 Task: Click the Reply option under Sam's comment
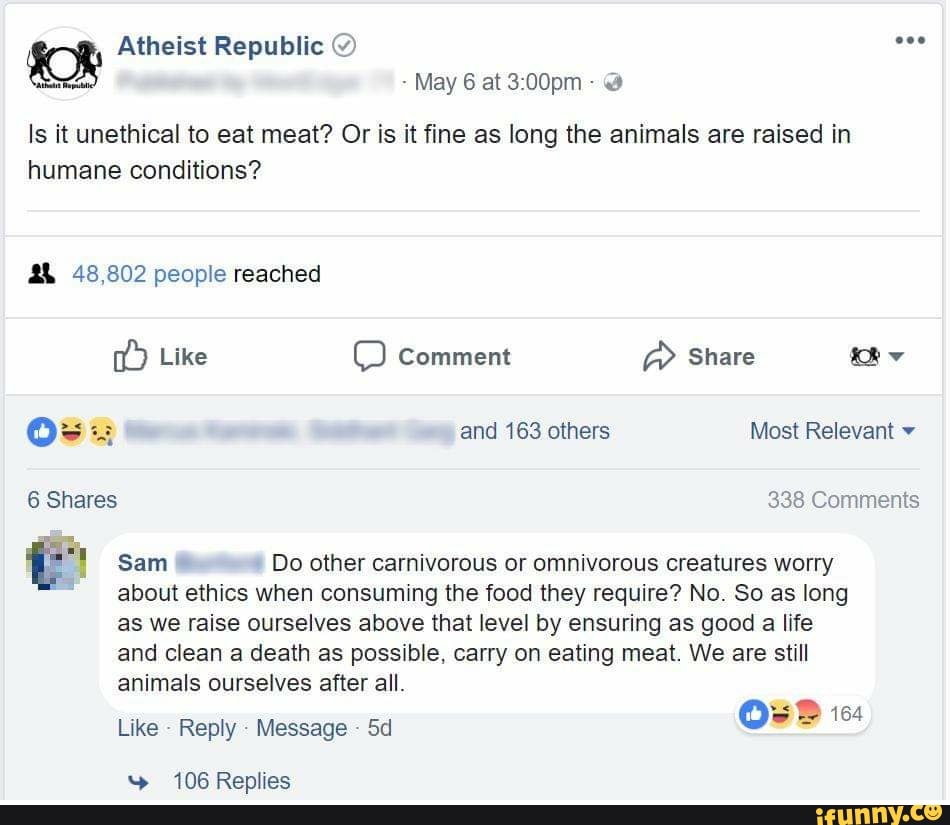(207, 728)
